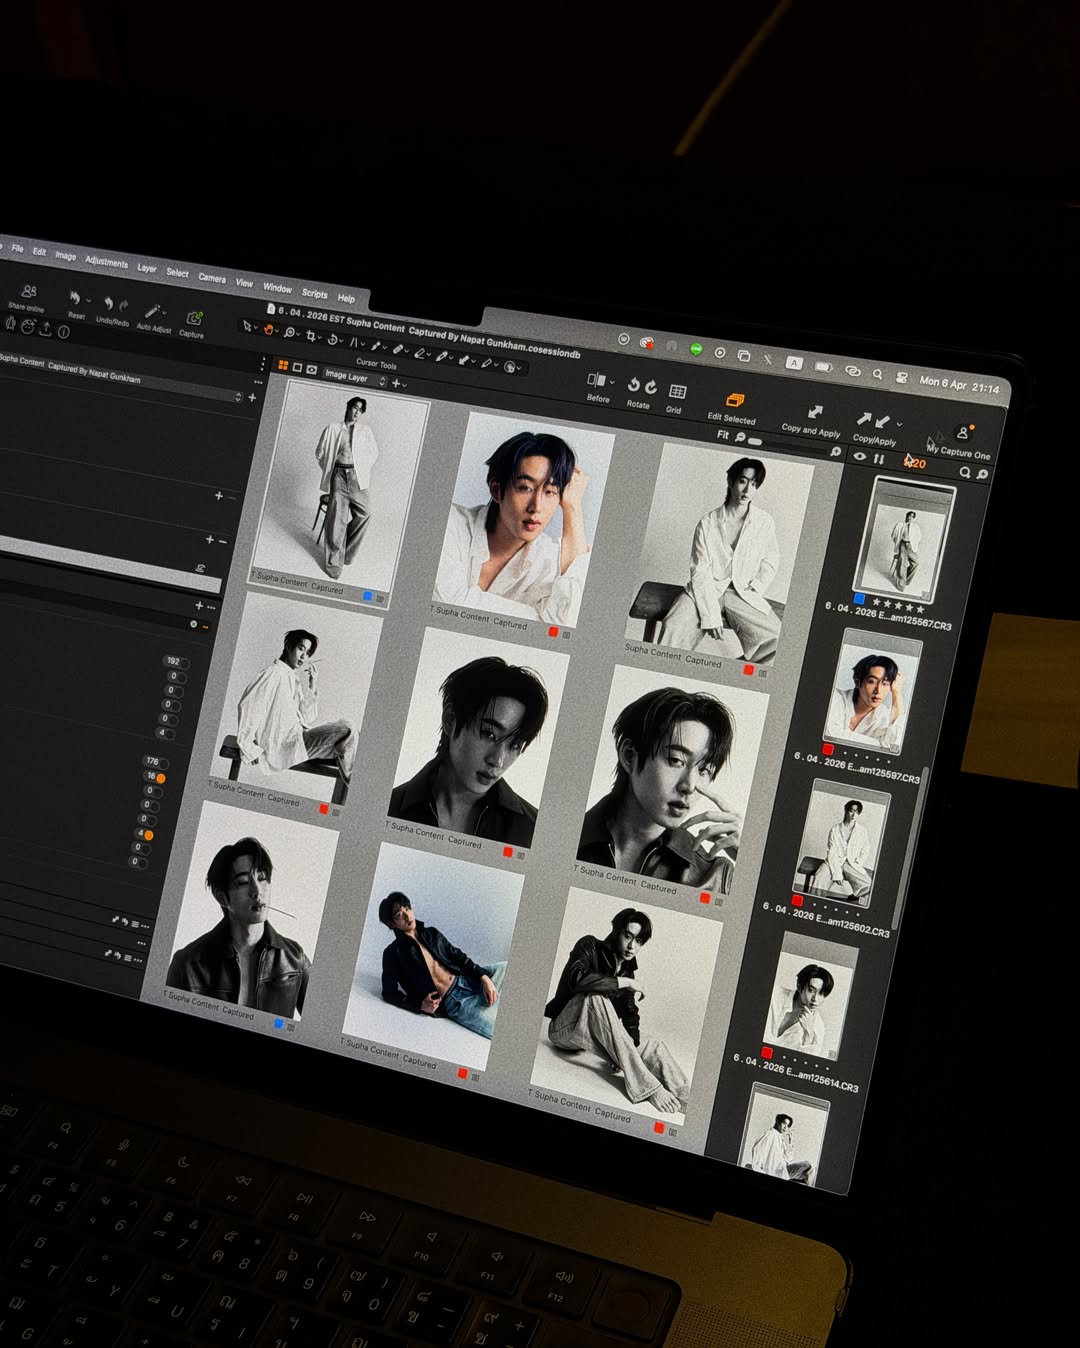Toggle the orange filter dot beside 16
Viewport: 1080px width, 1348px height.
(160, 778)
